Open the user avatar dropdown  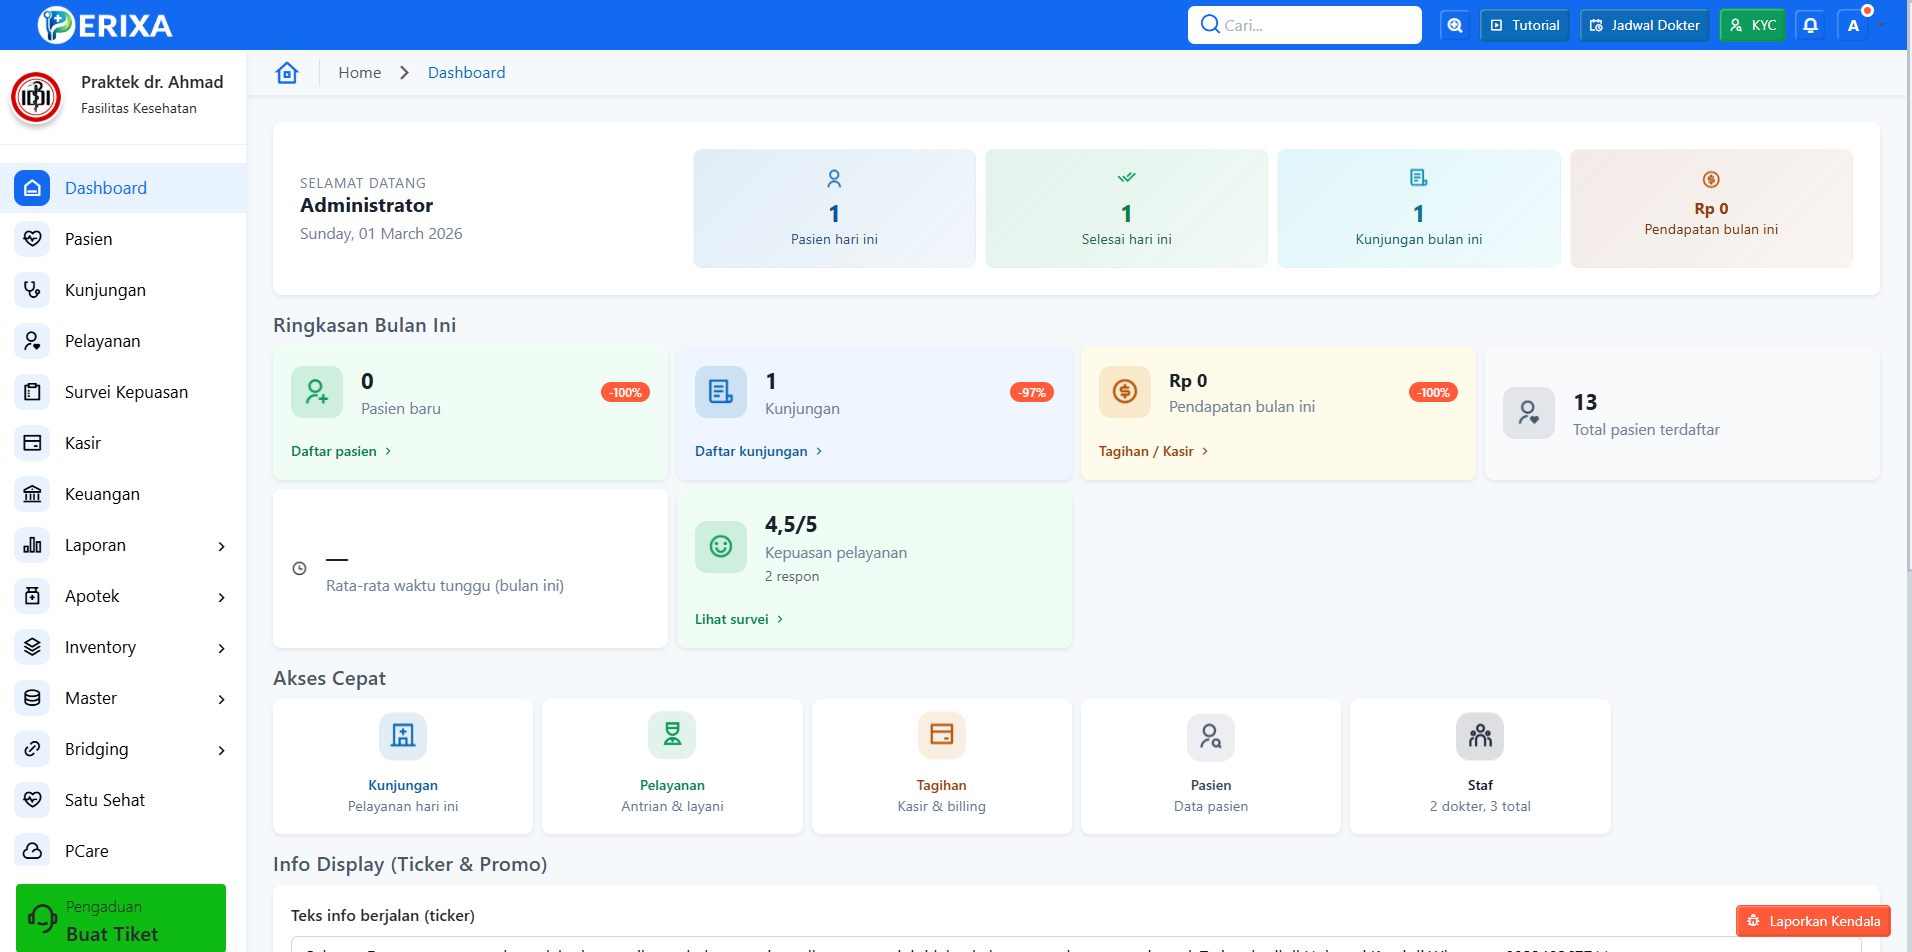click(1856, 25)
